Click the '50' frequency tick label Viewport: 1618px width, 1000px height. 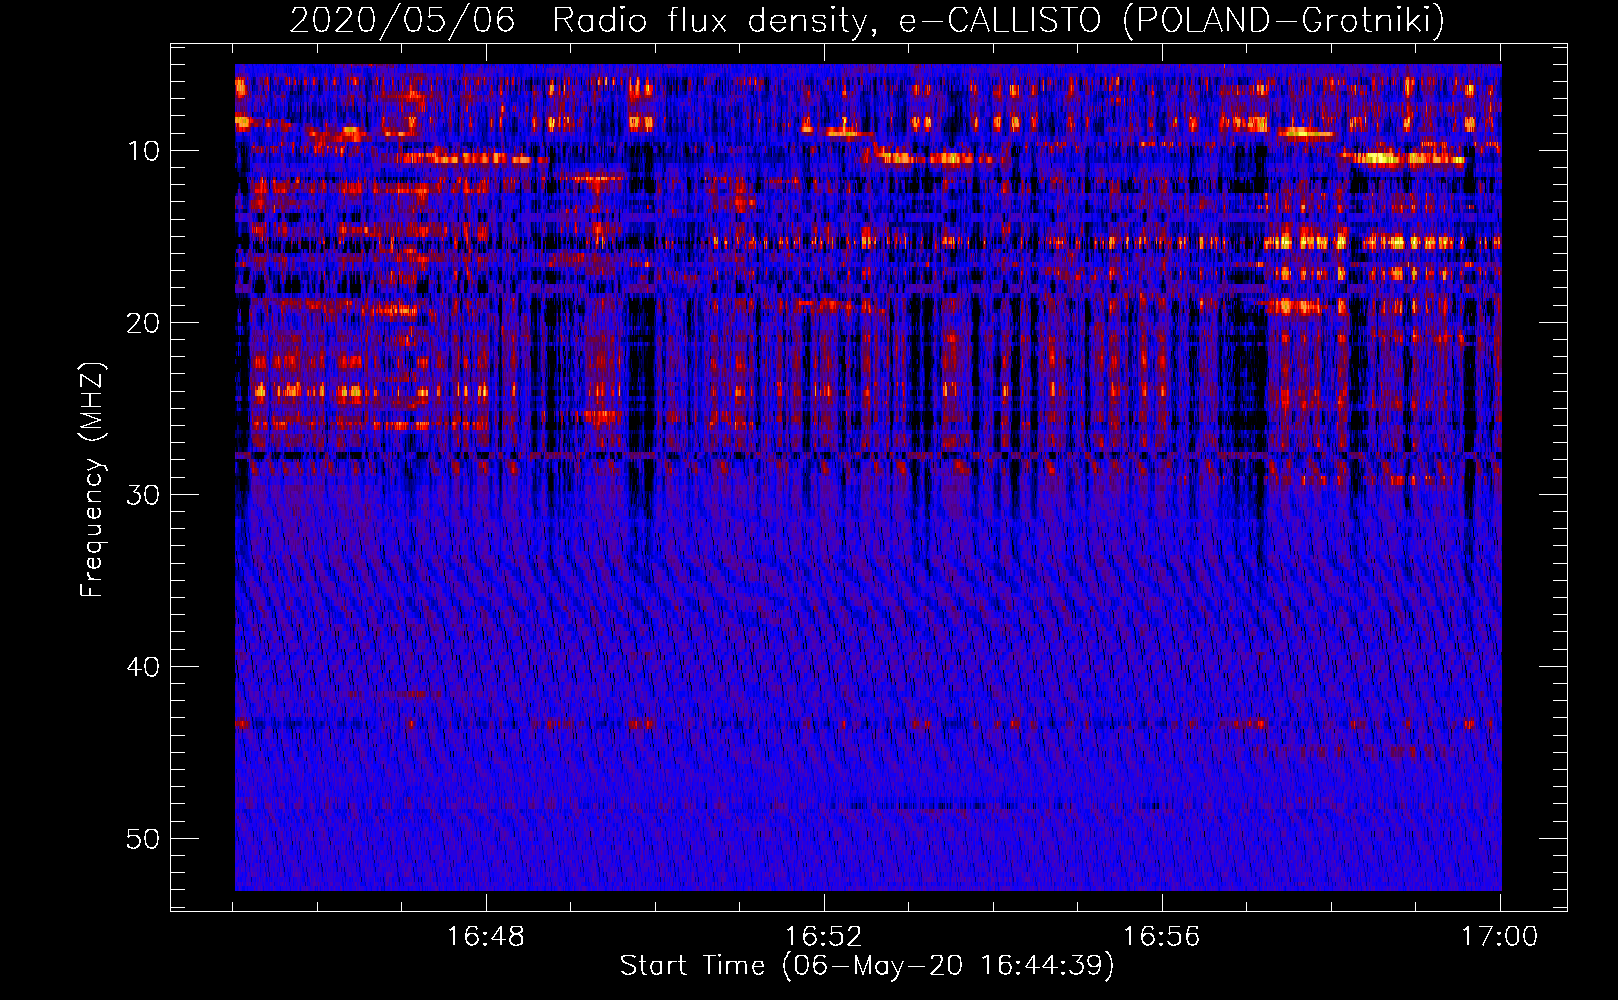pos(144,839)
